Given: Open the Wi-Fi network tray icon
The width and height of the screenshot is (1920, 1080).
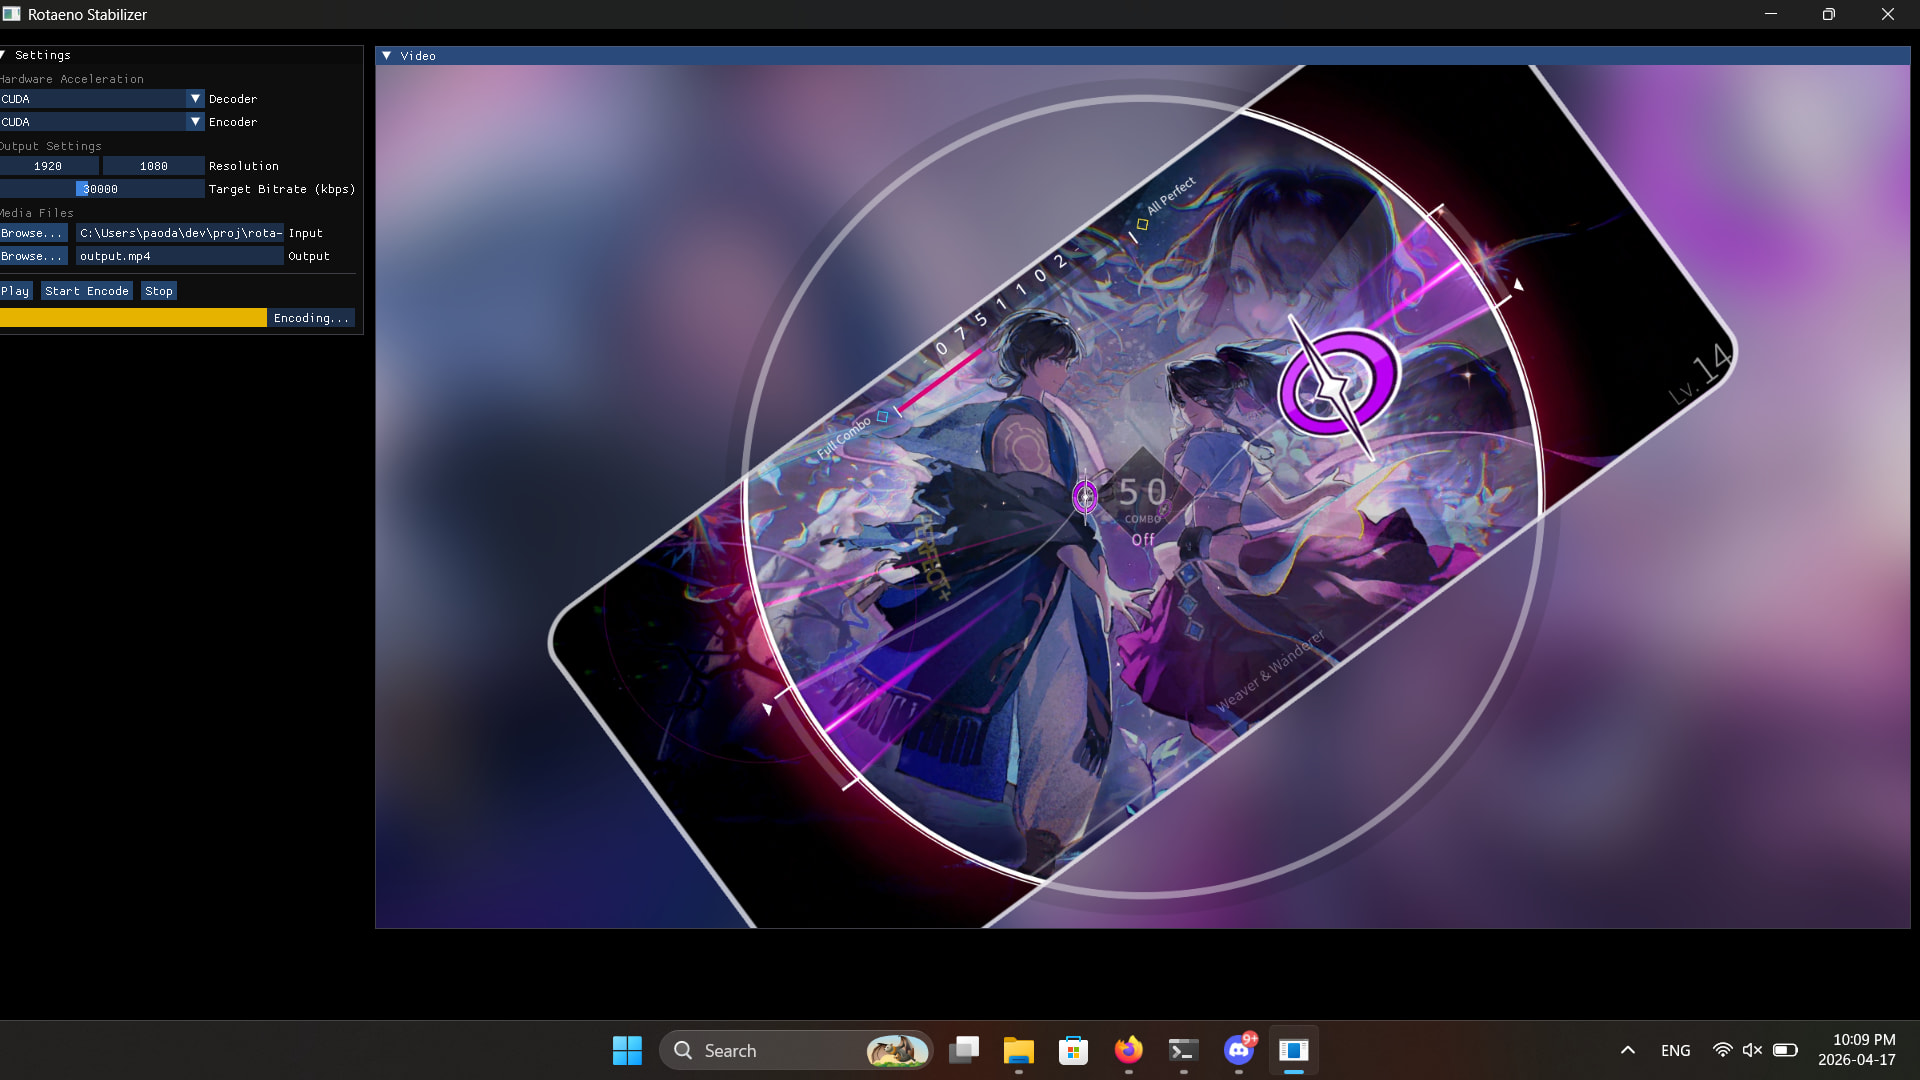Looking at the screenshot, I should click(1722, 1051).
